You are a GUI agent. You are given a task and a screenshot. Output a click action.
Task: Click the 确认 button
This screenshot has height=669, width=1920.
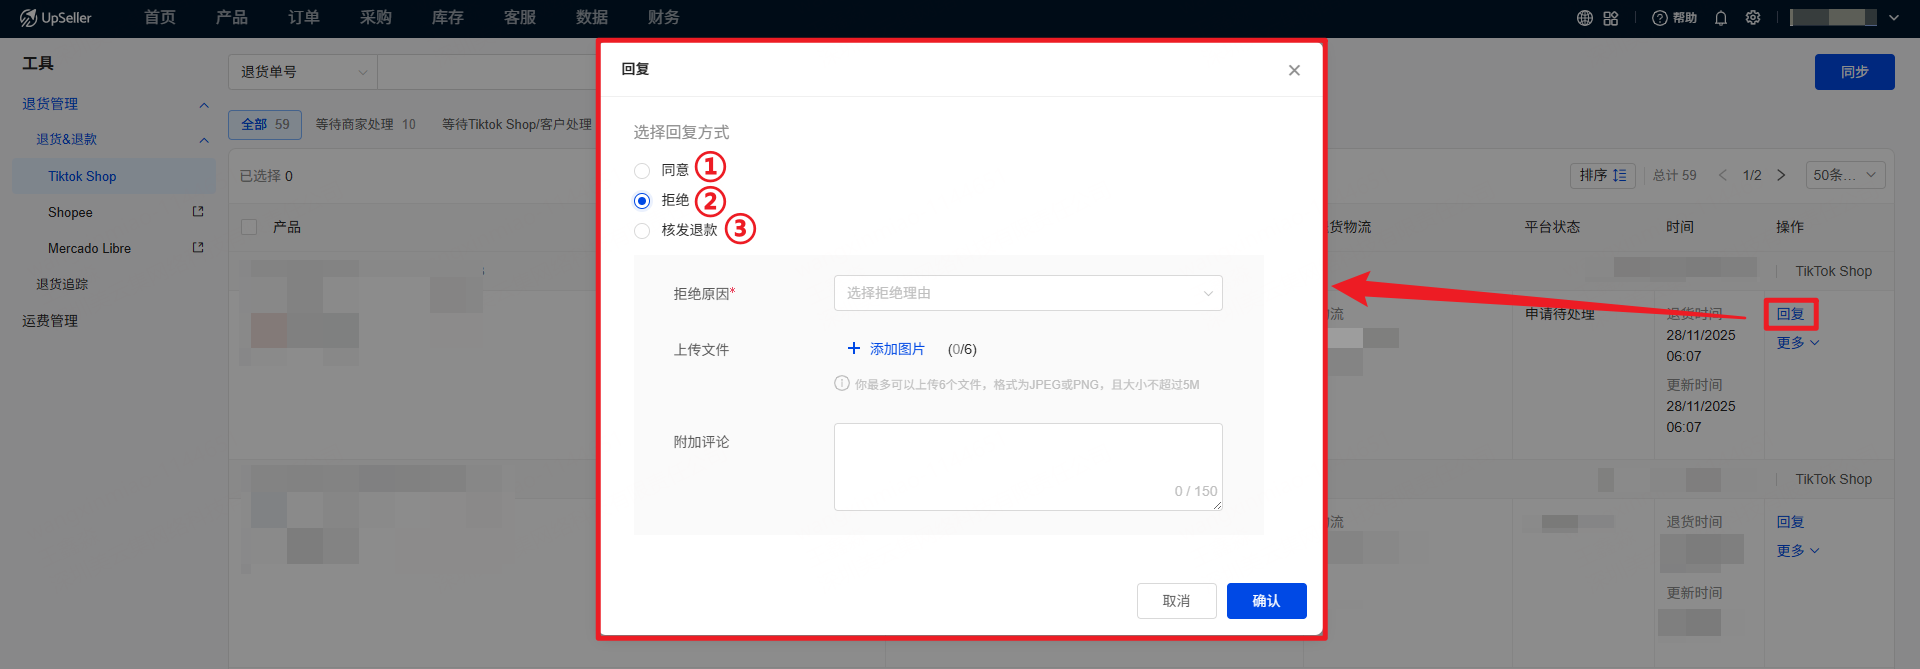coord(1266,601)
